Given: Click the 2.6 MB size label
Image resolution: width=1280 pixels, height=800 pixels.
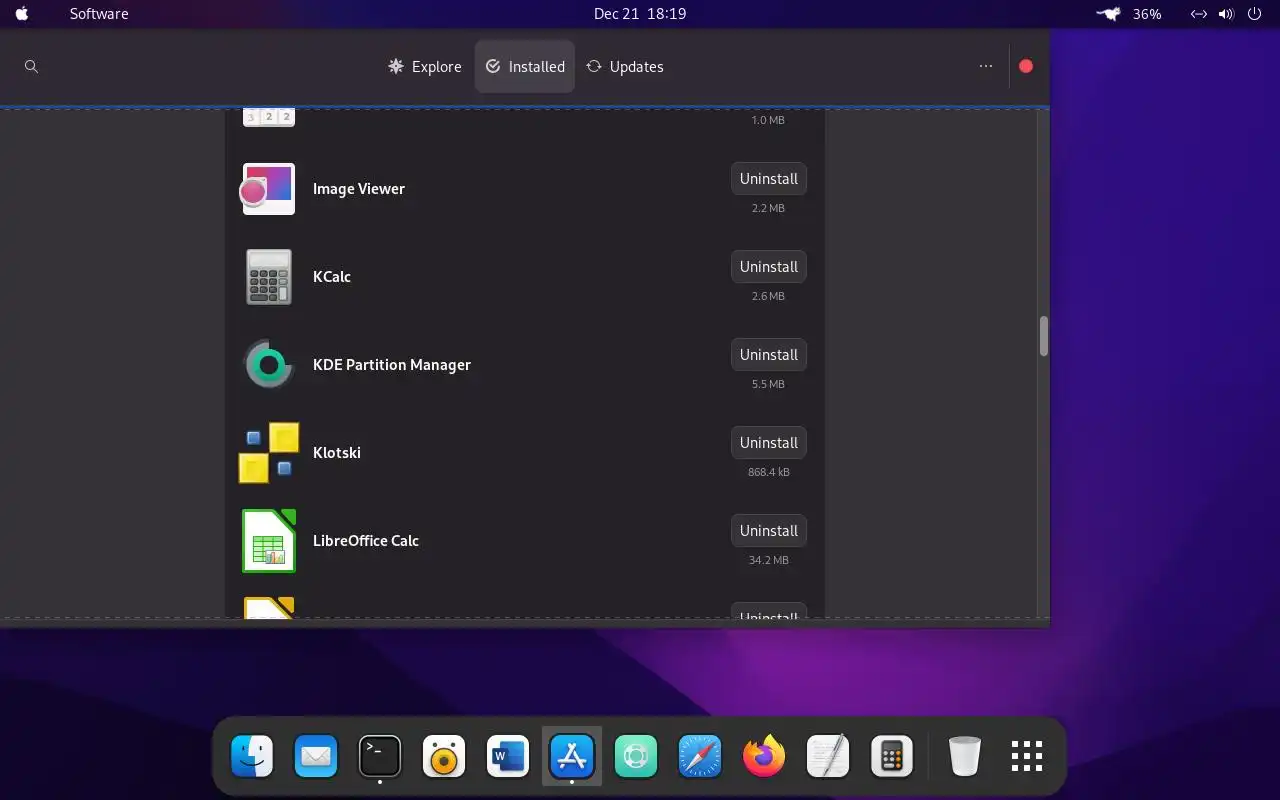Looking at the screenshot, I should [769, 296].
